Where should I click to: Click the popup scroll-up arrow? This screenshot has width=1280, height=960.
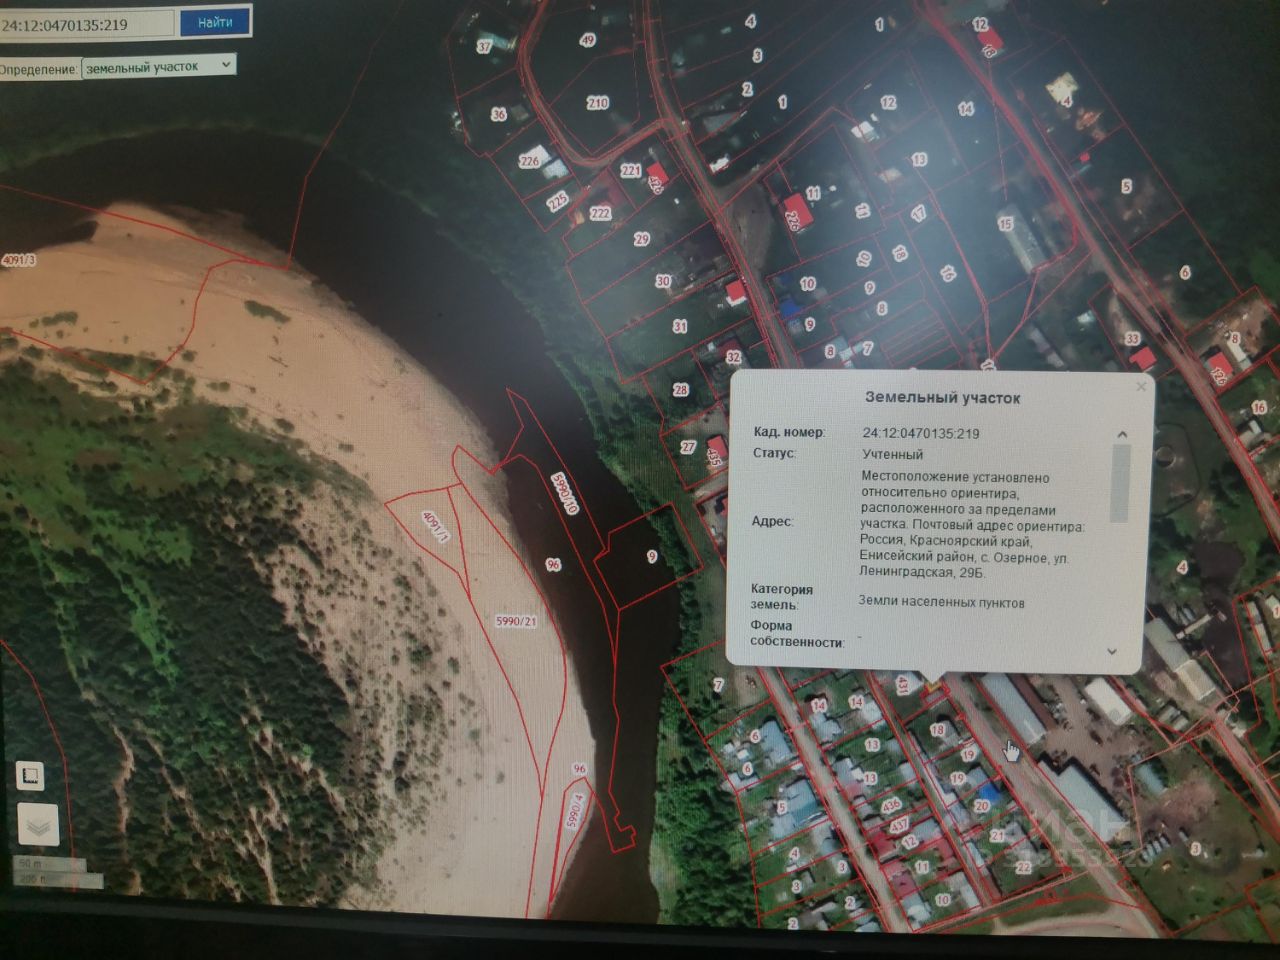tap(1122, 434)
